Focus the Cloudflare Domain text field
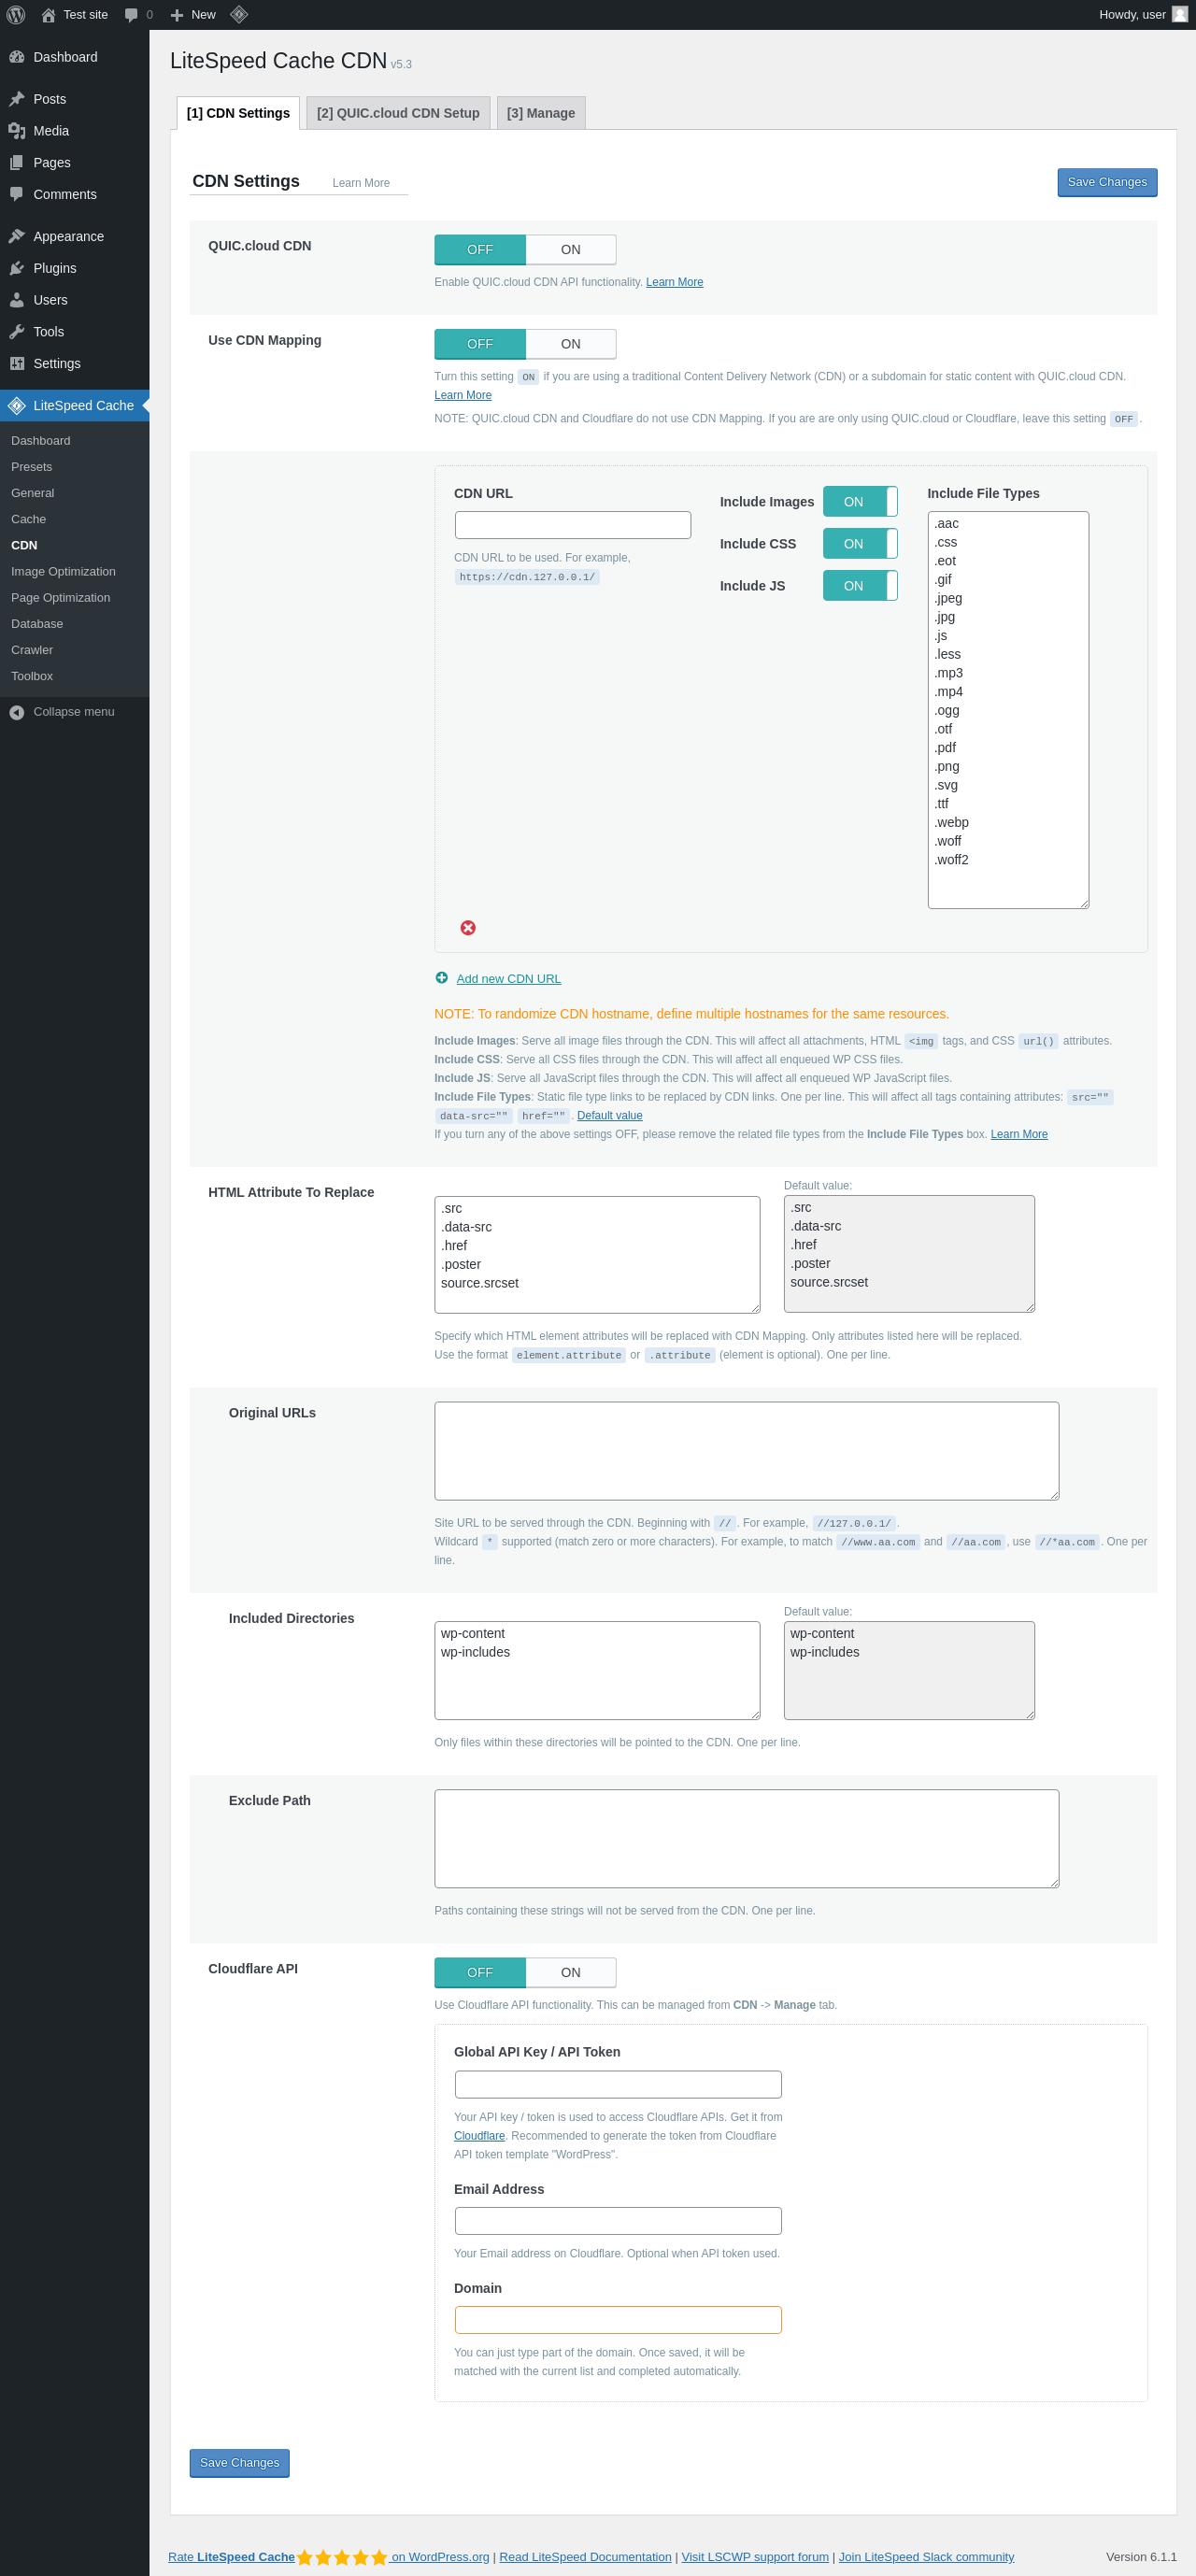This screenshot has width=1196, height=2576. (618, 2320)
